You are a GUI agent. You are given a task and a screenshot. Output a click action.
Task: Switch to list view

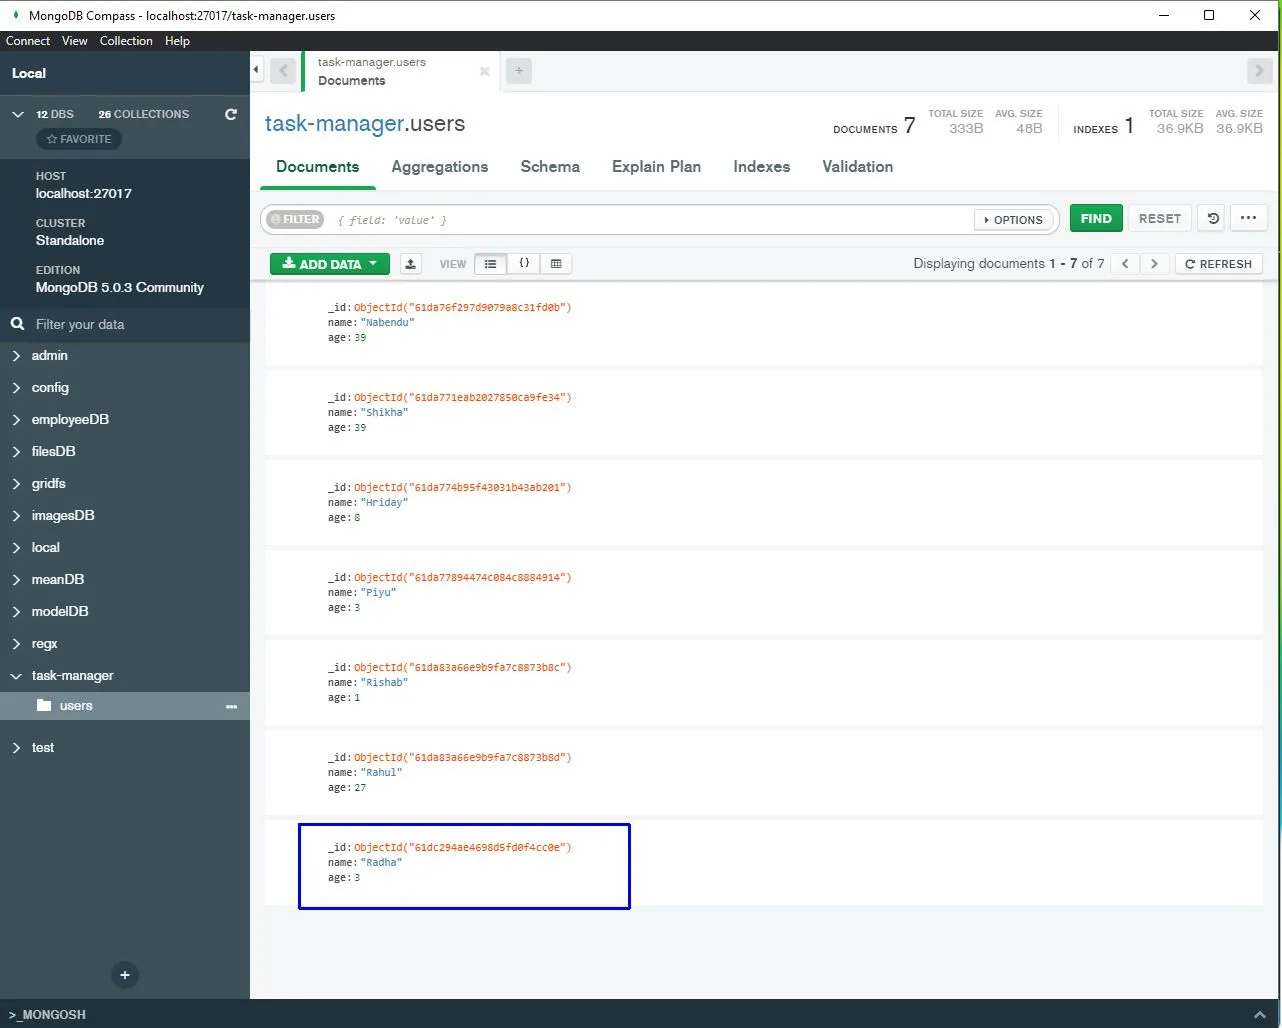[490, 264]
